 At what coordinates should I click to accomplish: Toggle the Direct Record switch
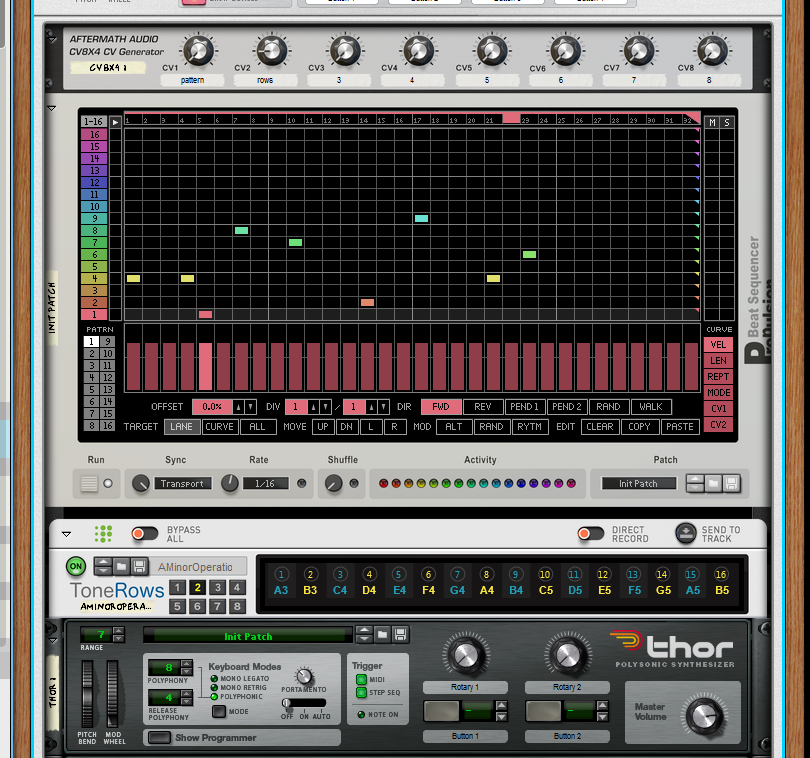(590, 534)
